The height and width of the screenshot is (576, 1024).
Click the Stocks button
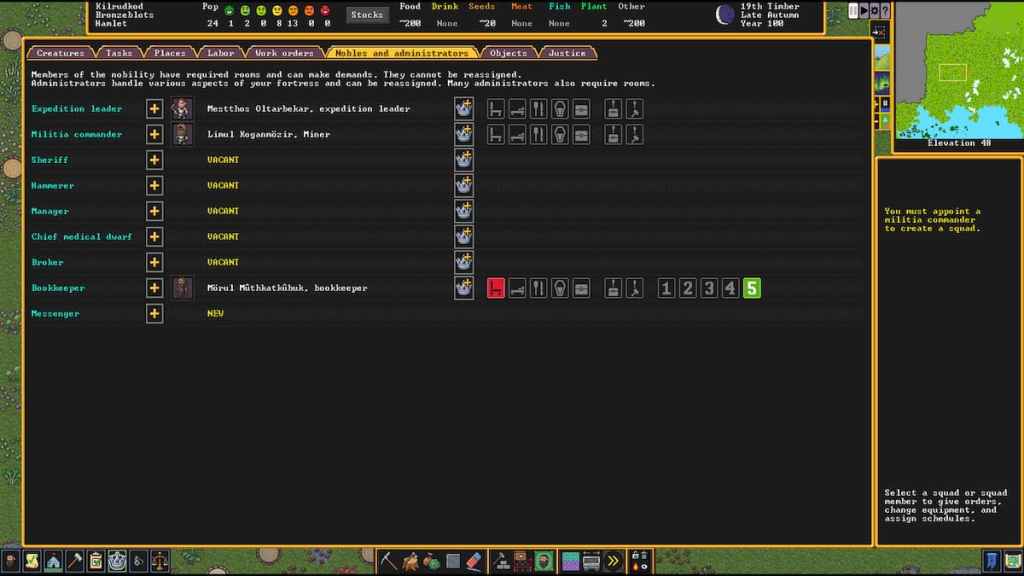point(367,15)
